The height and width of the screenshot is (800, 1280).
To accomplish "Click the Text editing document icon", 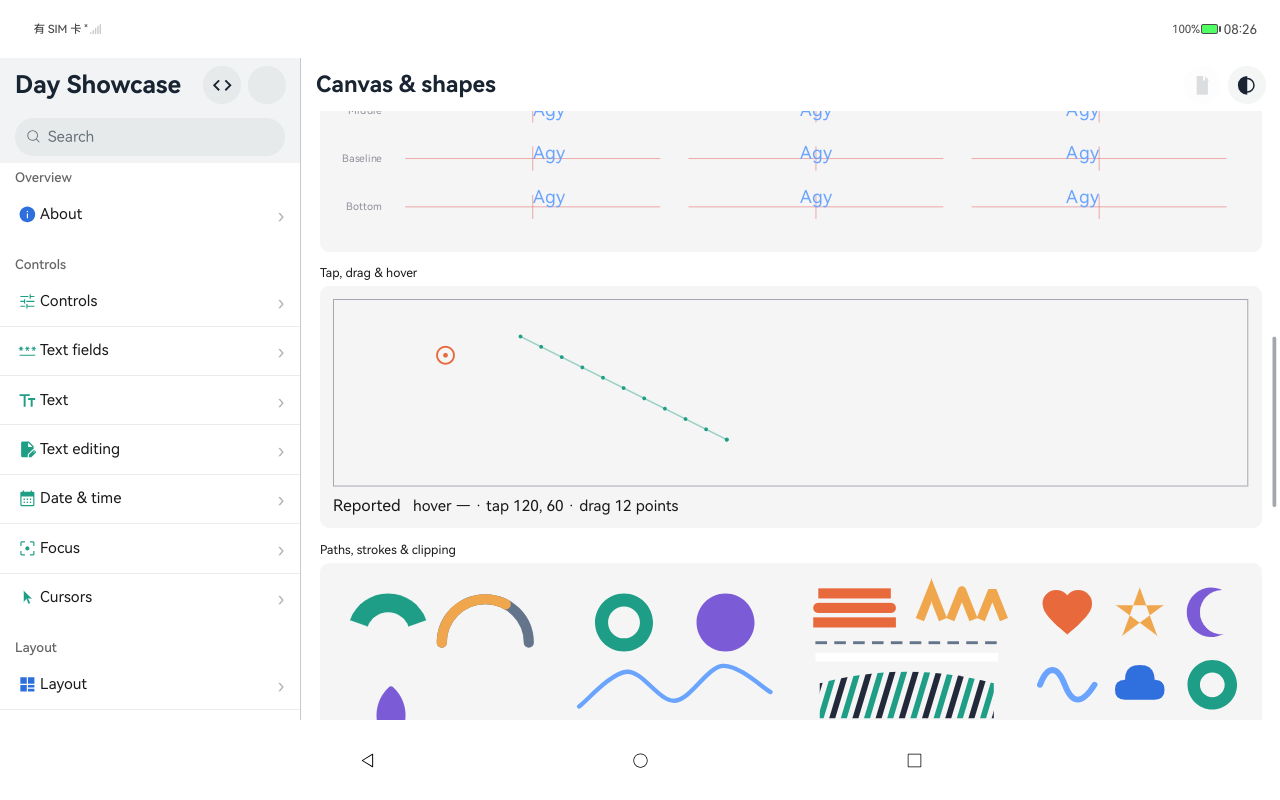I will pos(27,449).
